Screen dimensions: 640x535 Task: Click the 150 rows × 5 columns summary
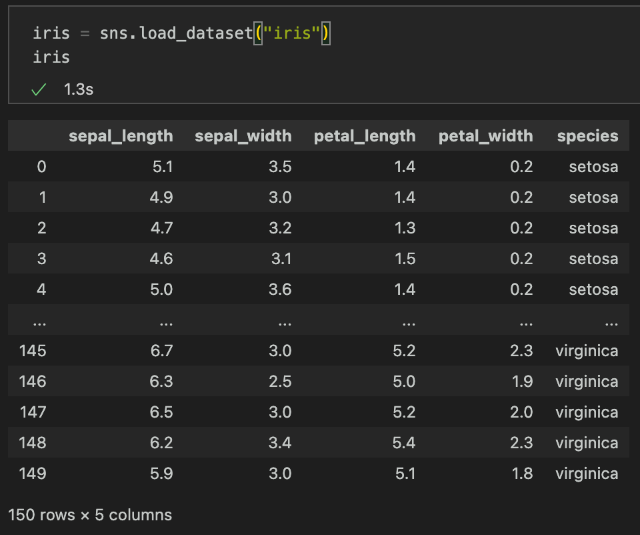click(90, 515)
